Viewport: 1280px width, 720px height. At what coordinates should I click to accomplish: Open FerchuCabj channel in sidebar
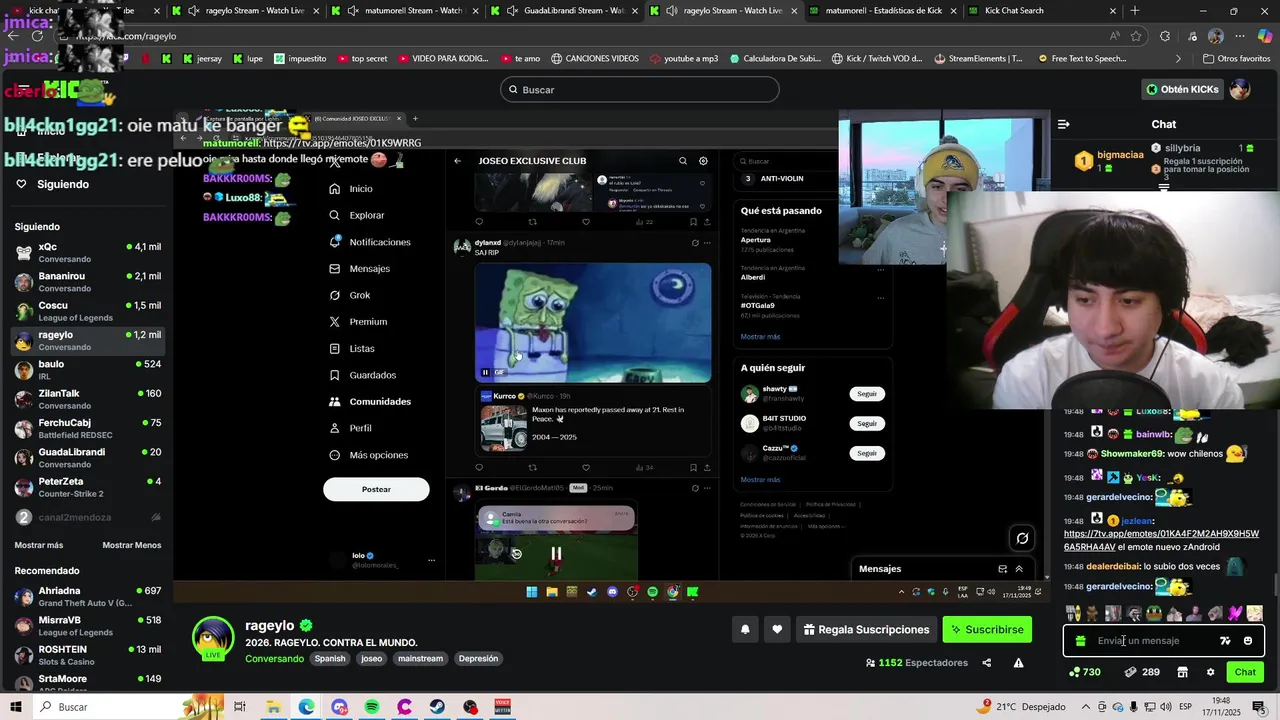pos(88,429)
